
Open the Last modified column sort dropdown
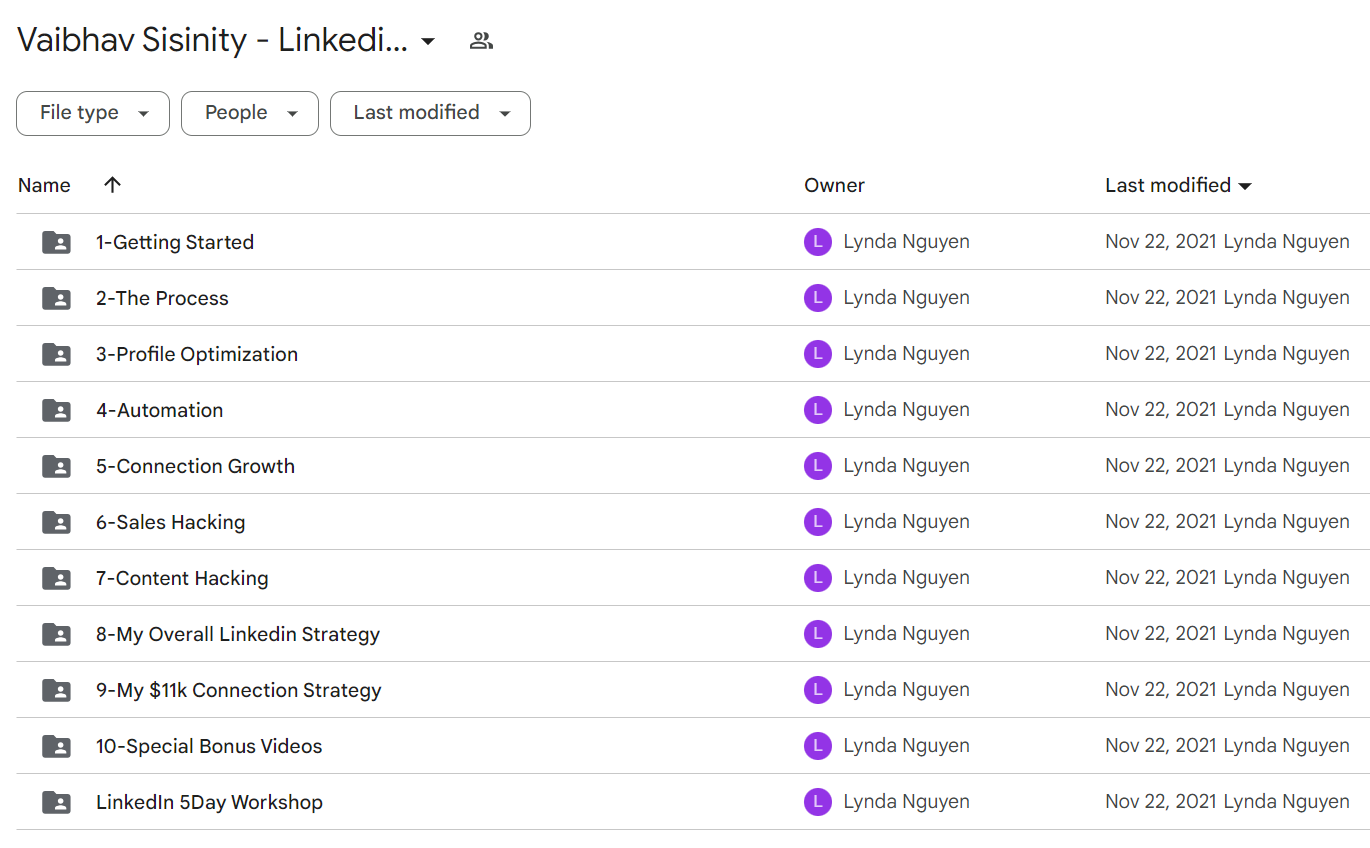[1245, 186]
